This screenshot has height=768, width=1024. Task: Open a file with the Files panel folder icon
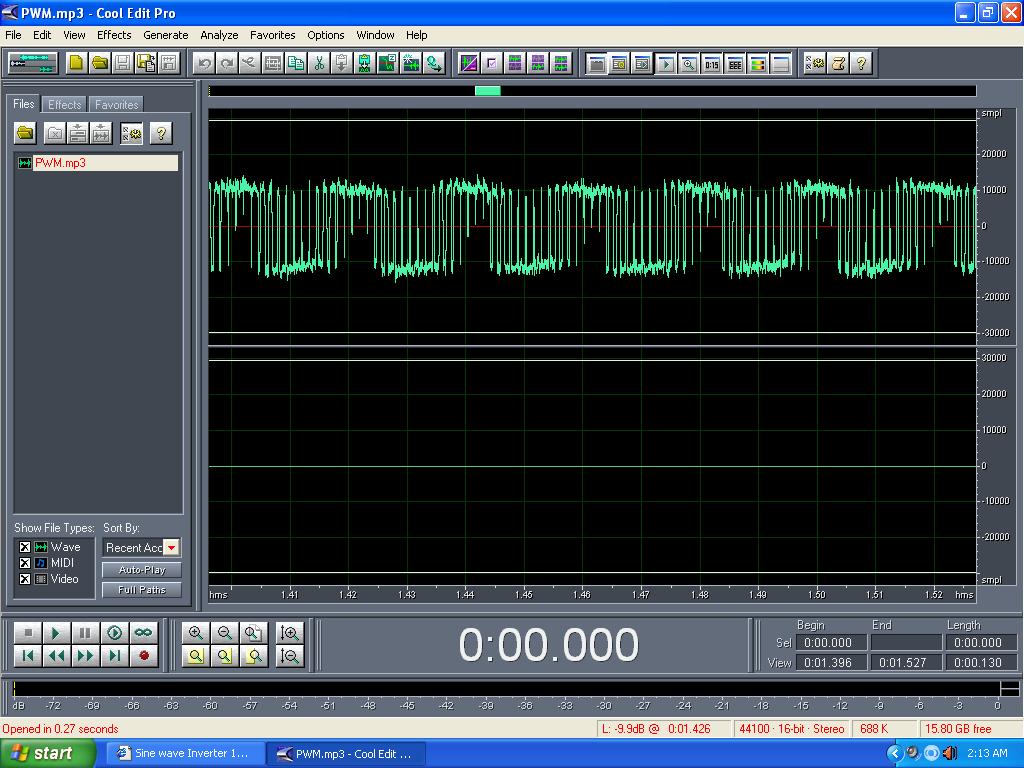[25, 133]
